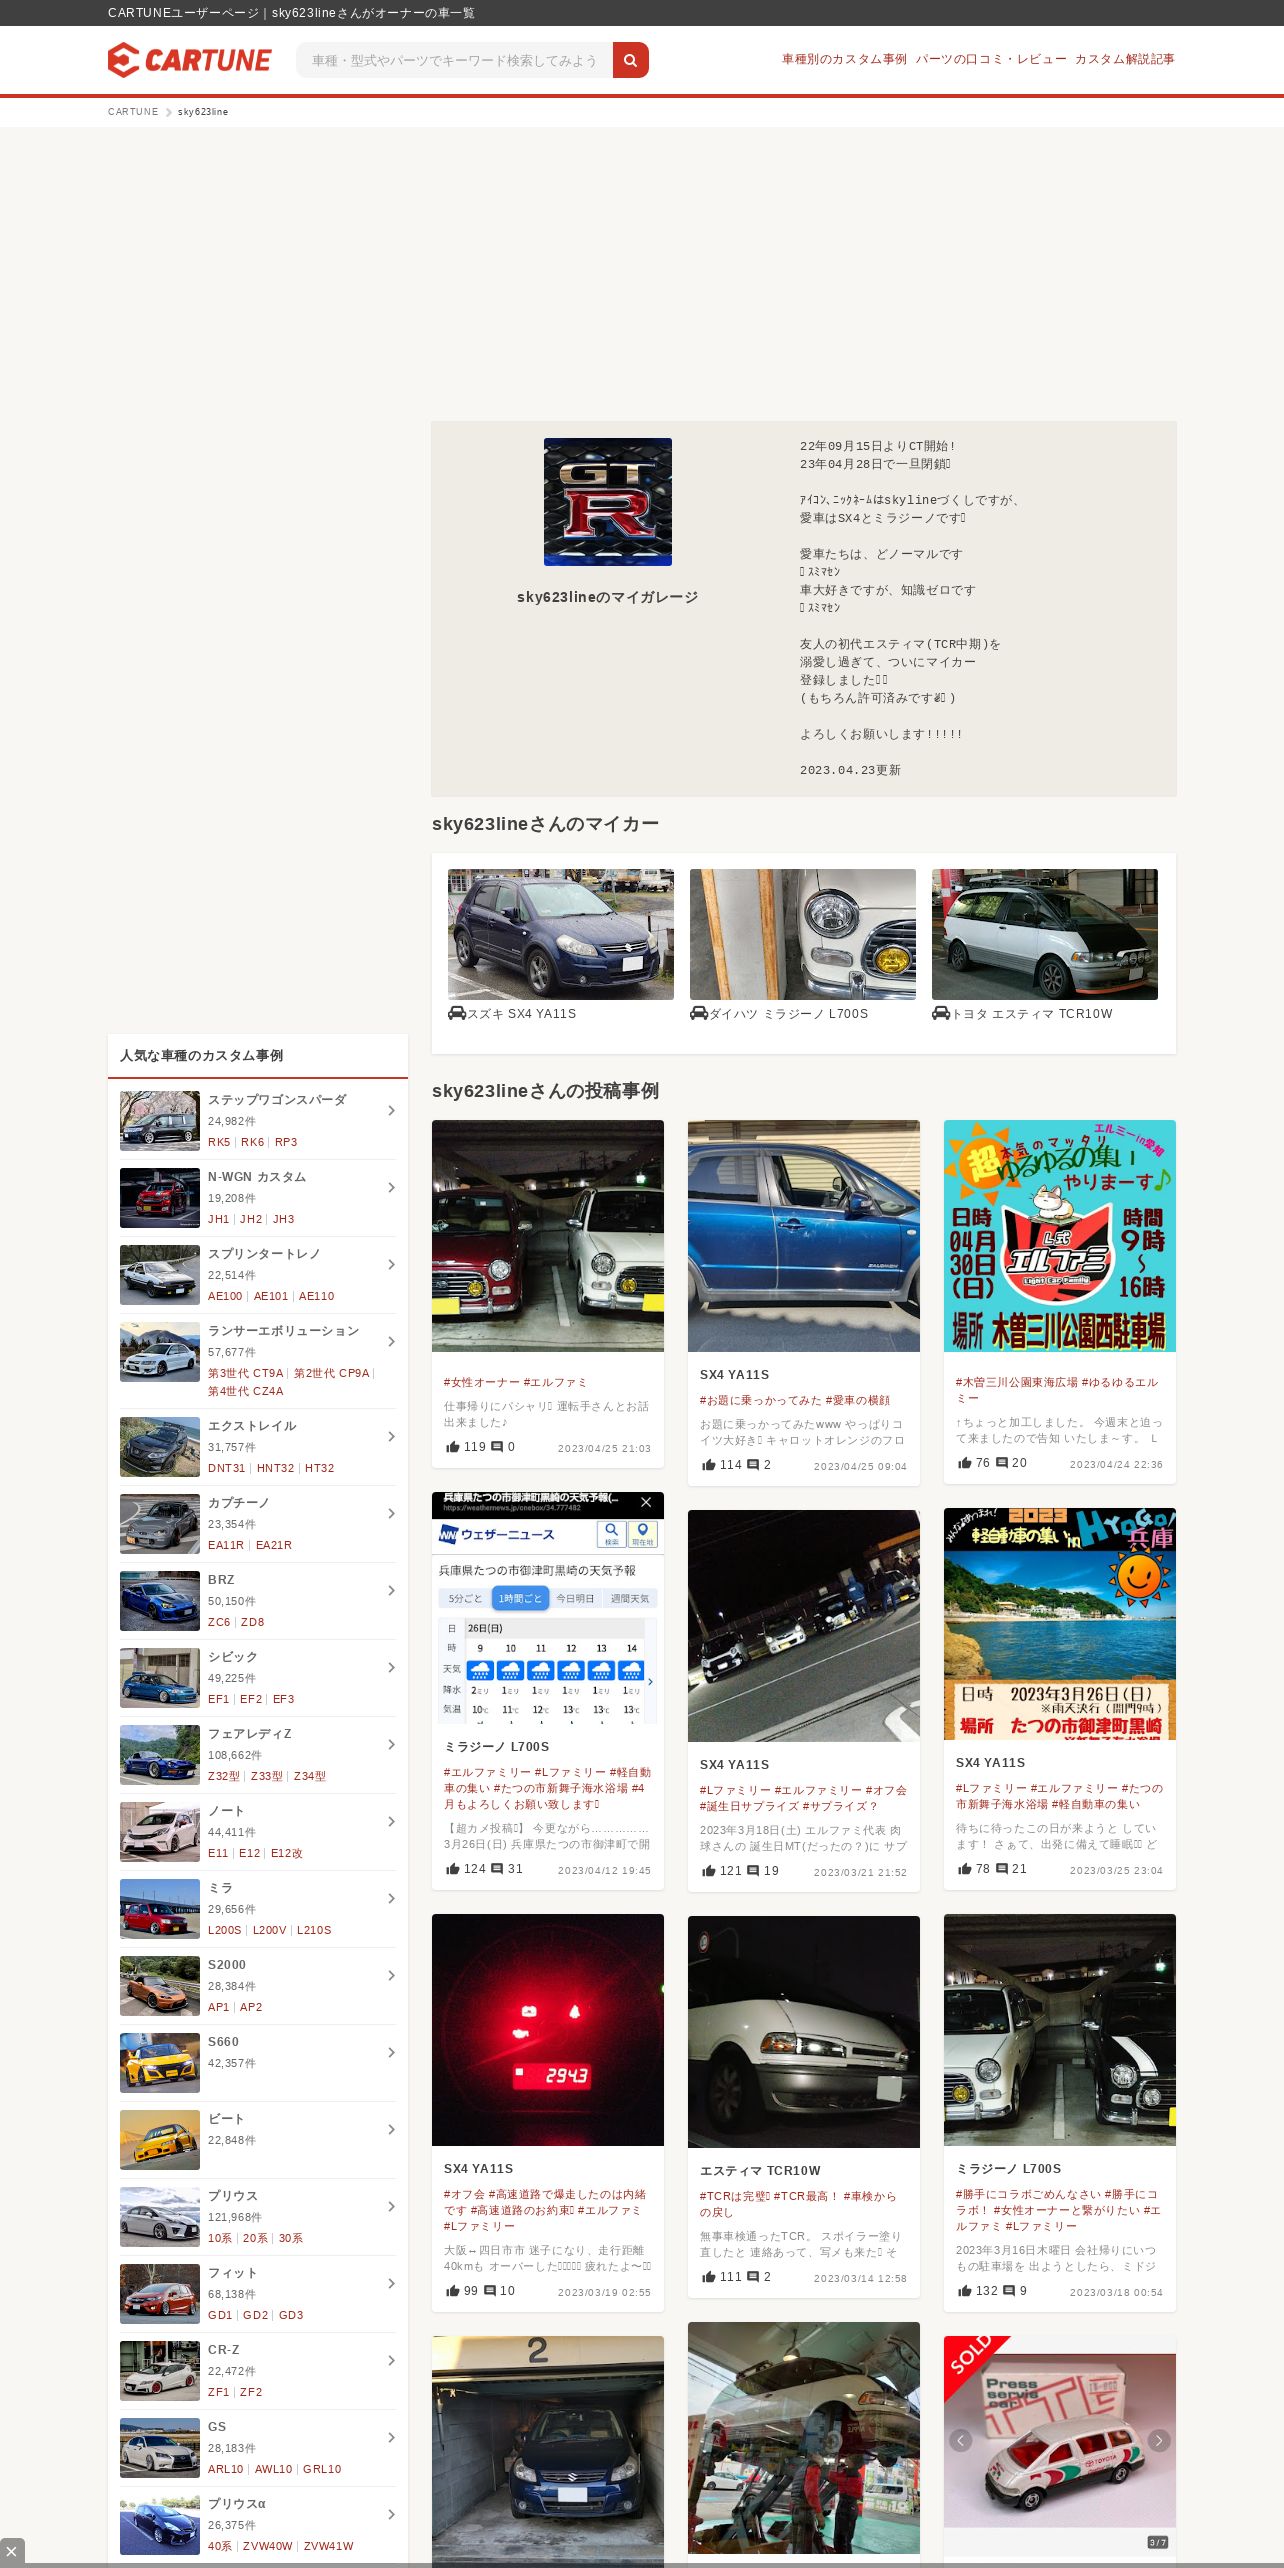Click the #お題に乗っかってみた hashtag
Screen dimensions: 1284x2568
coord(761,1400)
